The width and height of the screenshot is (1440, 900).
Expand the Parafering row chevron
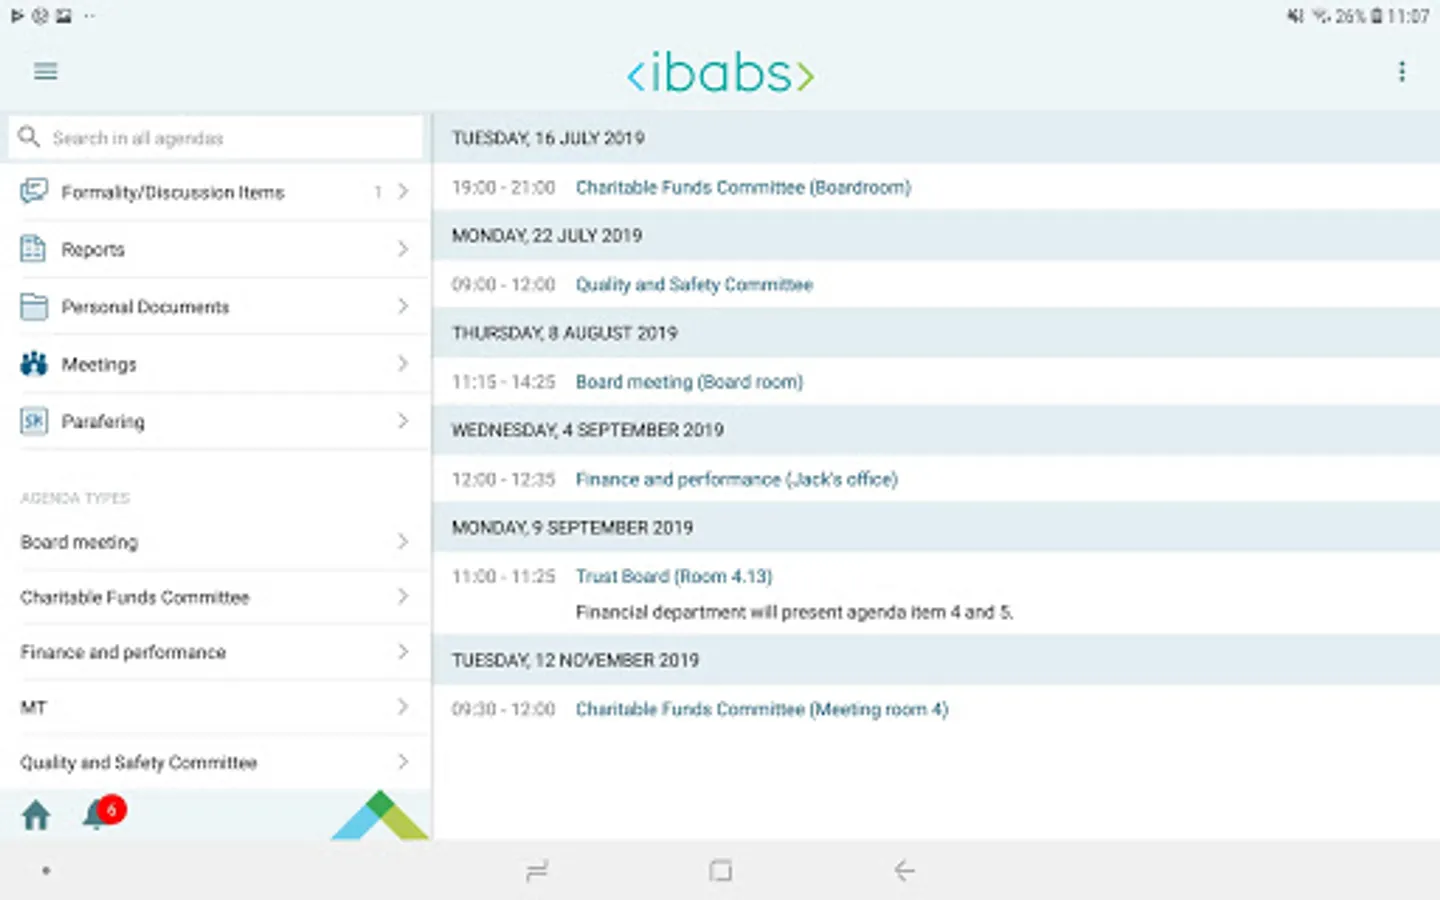403,421
